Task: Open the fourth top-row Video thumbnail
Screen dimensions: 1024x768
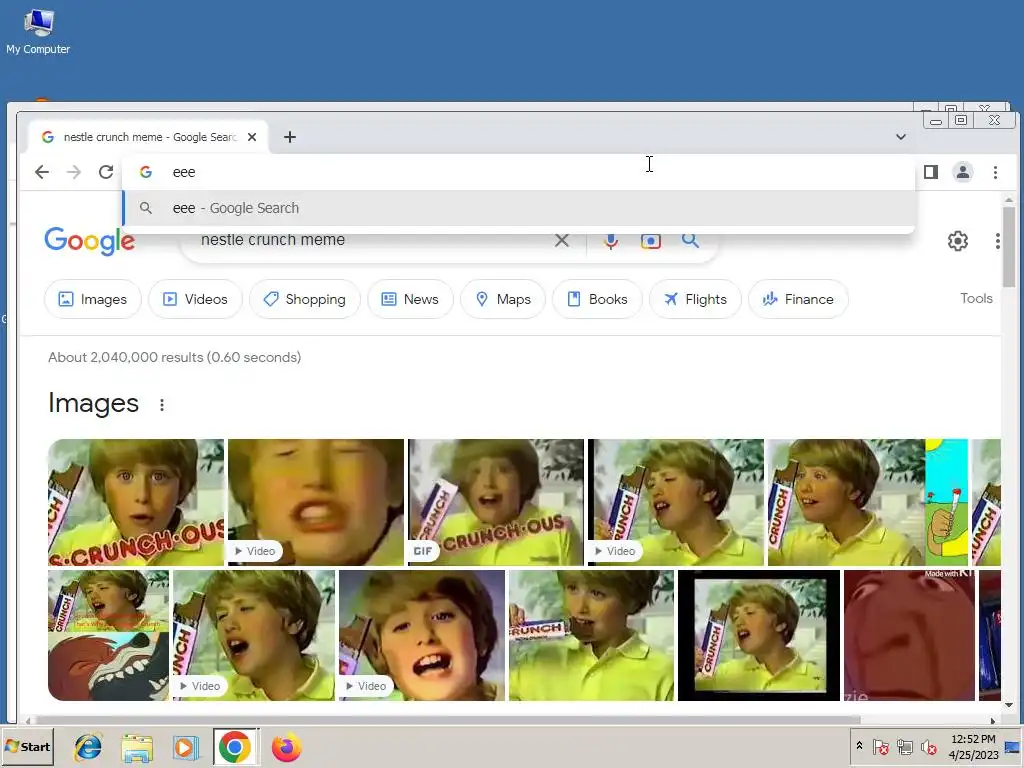Action: click(x=676, y=502)
